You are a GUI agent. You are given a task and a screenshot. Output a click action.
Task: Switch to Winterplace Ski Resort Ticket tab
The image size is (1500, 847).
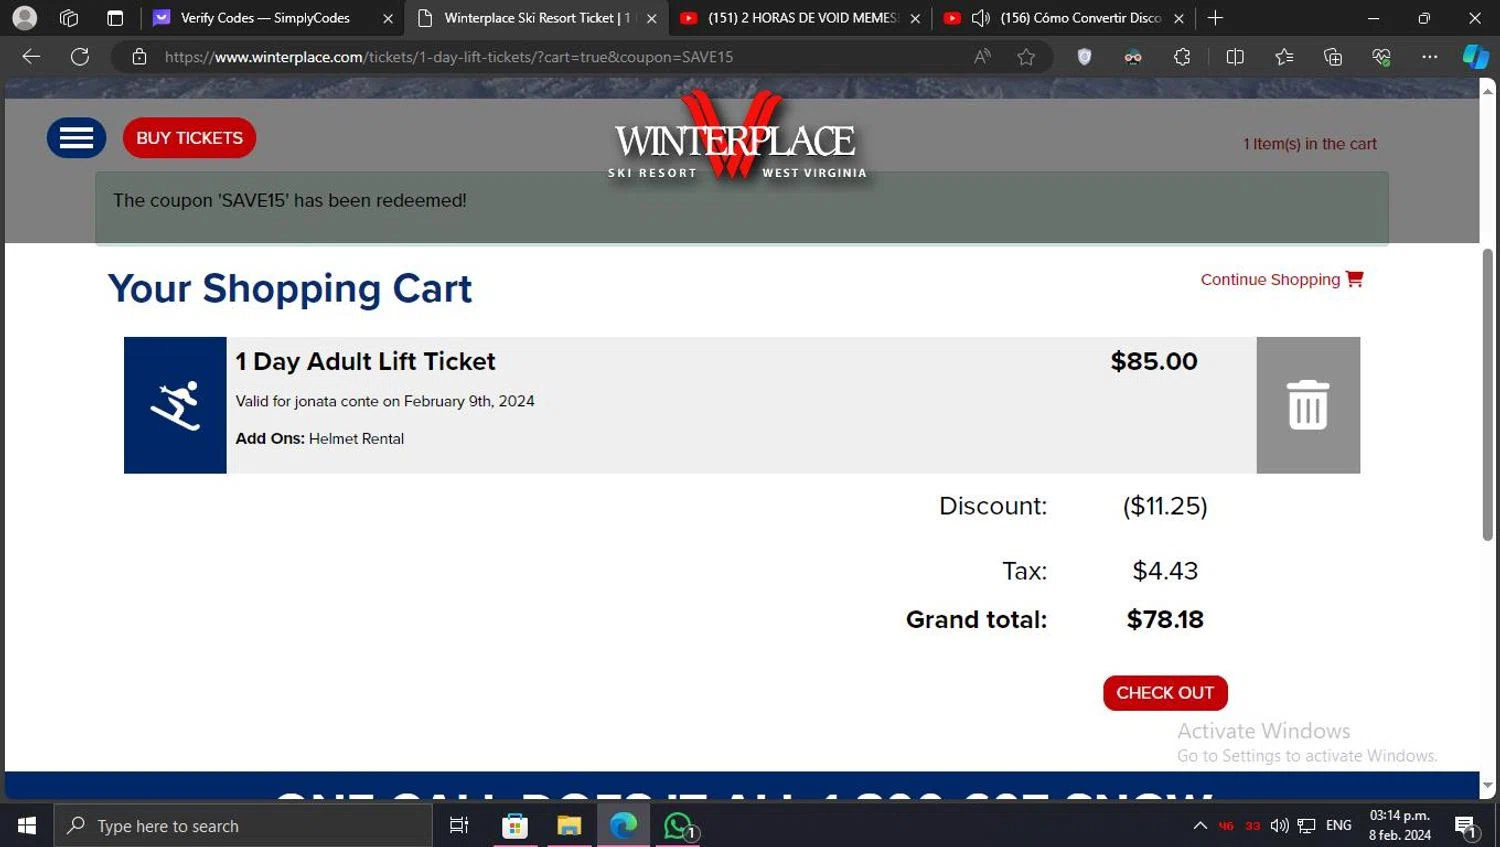[537, 18]
